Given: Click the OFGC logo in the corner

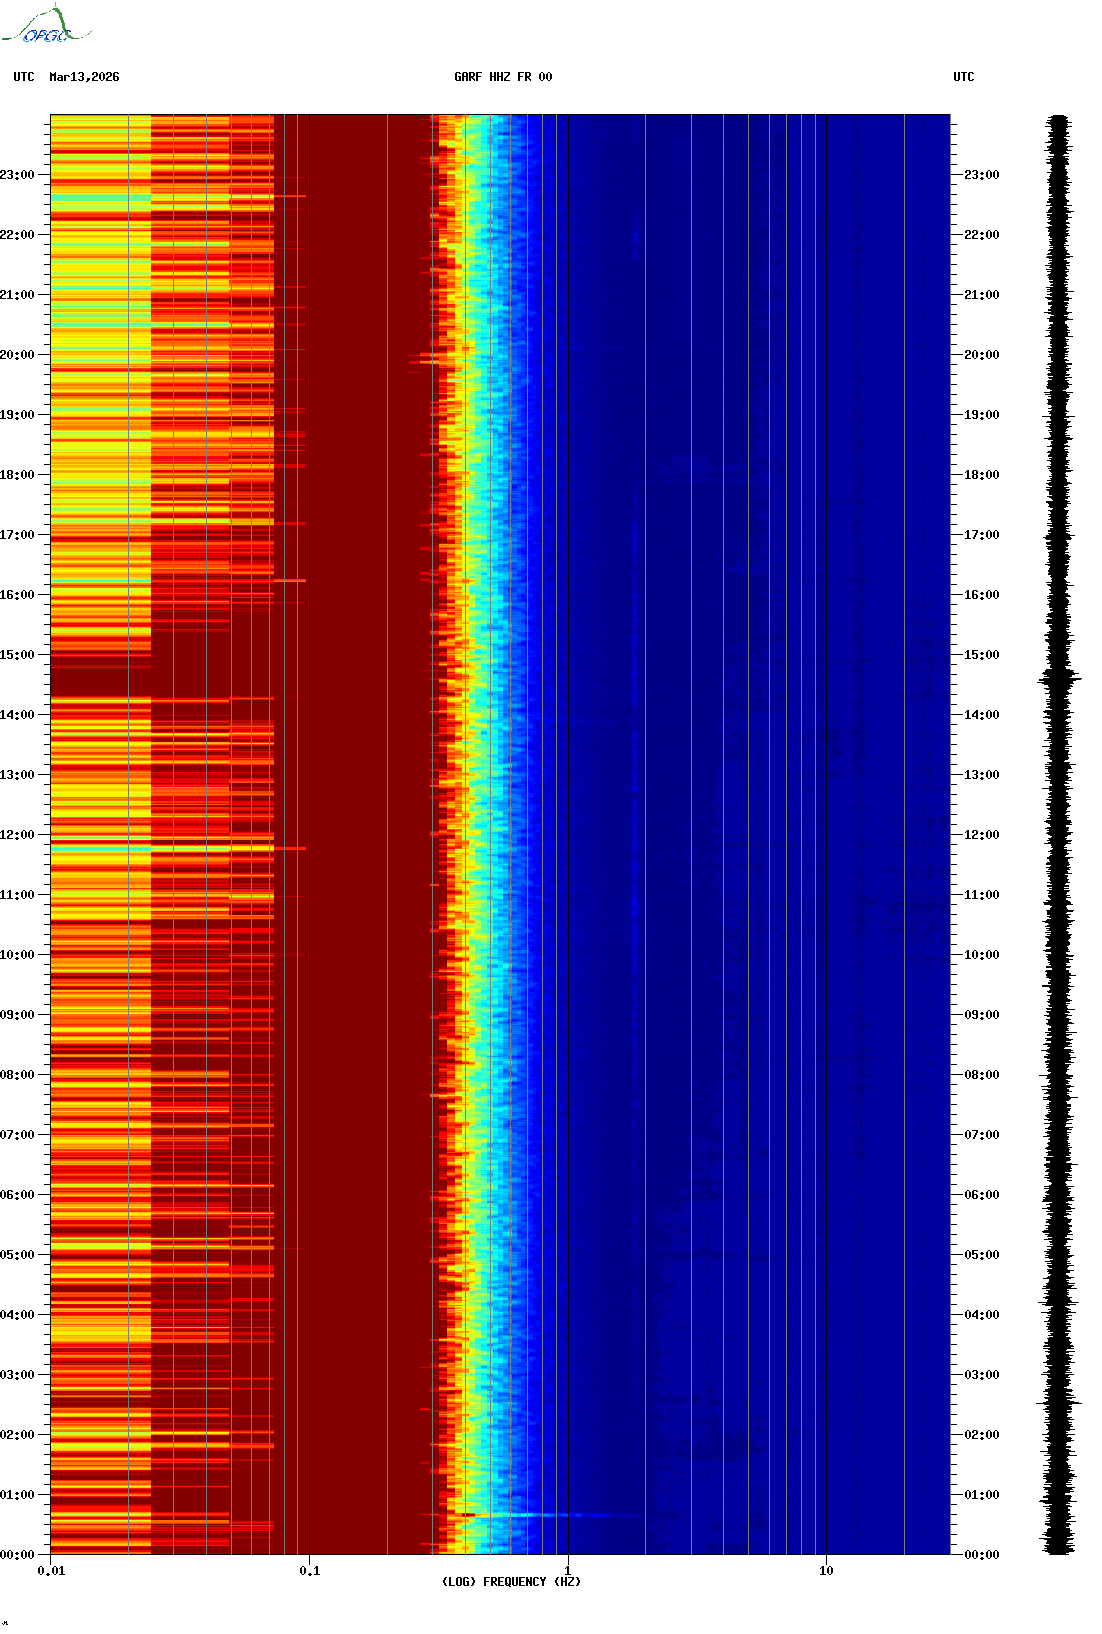Looking at the screenshot, I should [x=46, y=25].
